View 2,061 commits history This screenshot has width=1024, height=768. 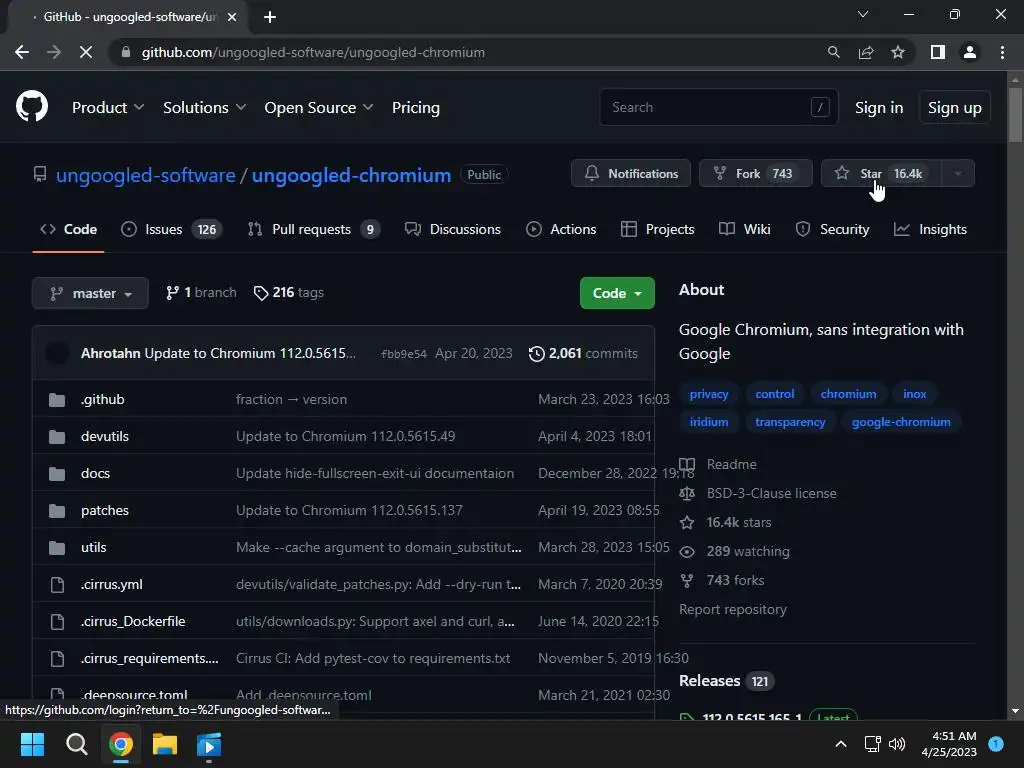pos(583,353)
